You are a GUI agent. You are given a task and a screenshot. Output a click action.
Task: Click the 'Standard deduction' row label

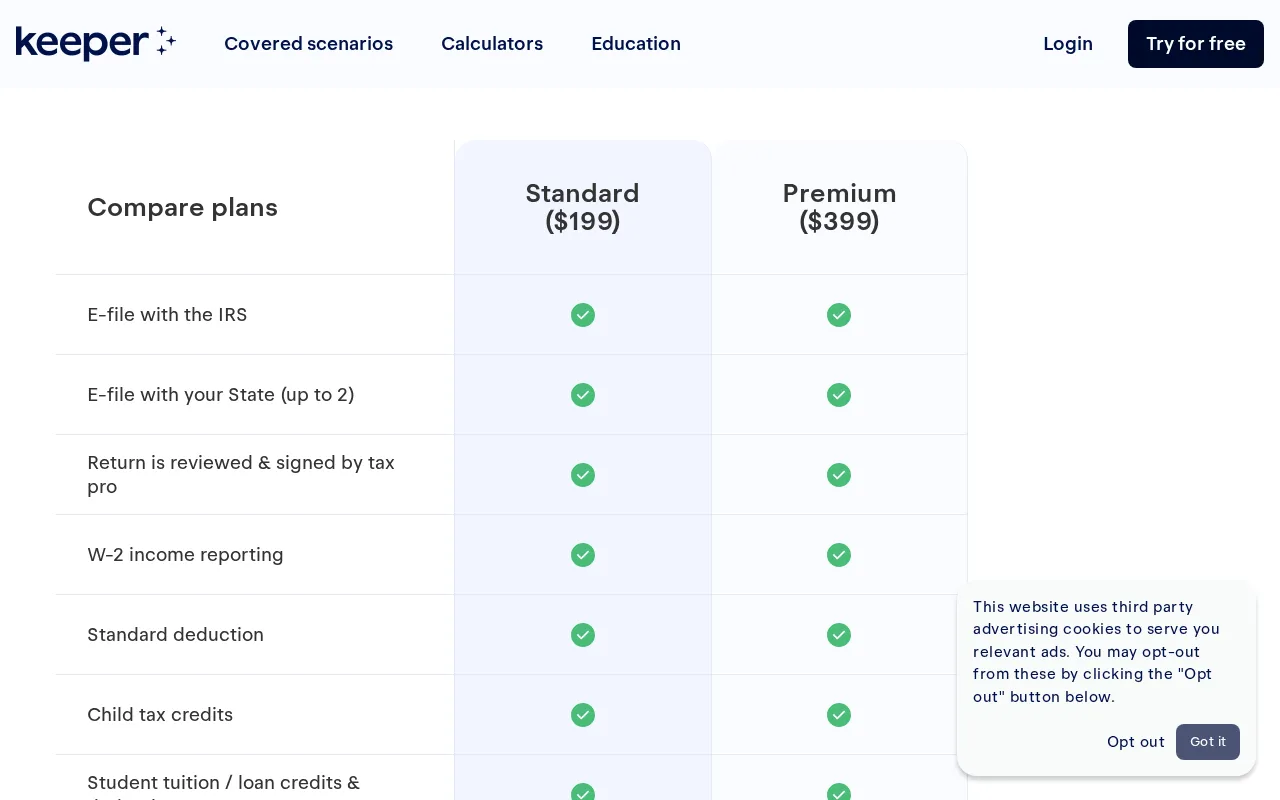pyautogui.click(x=175, y=635)
